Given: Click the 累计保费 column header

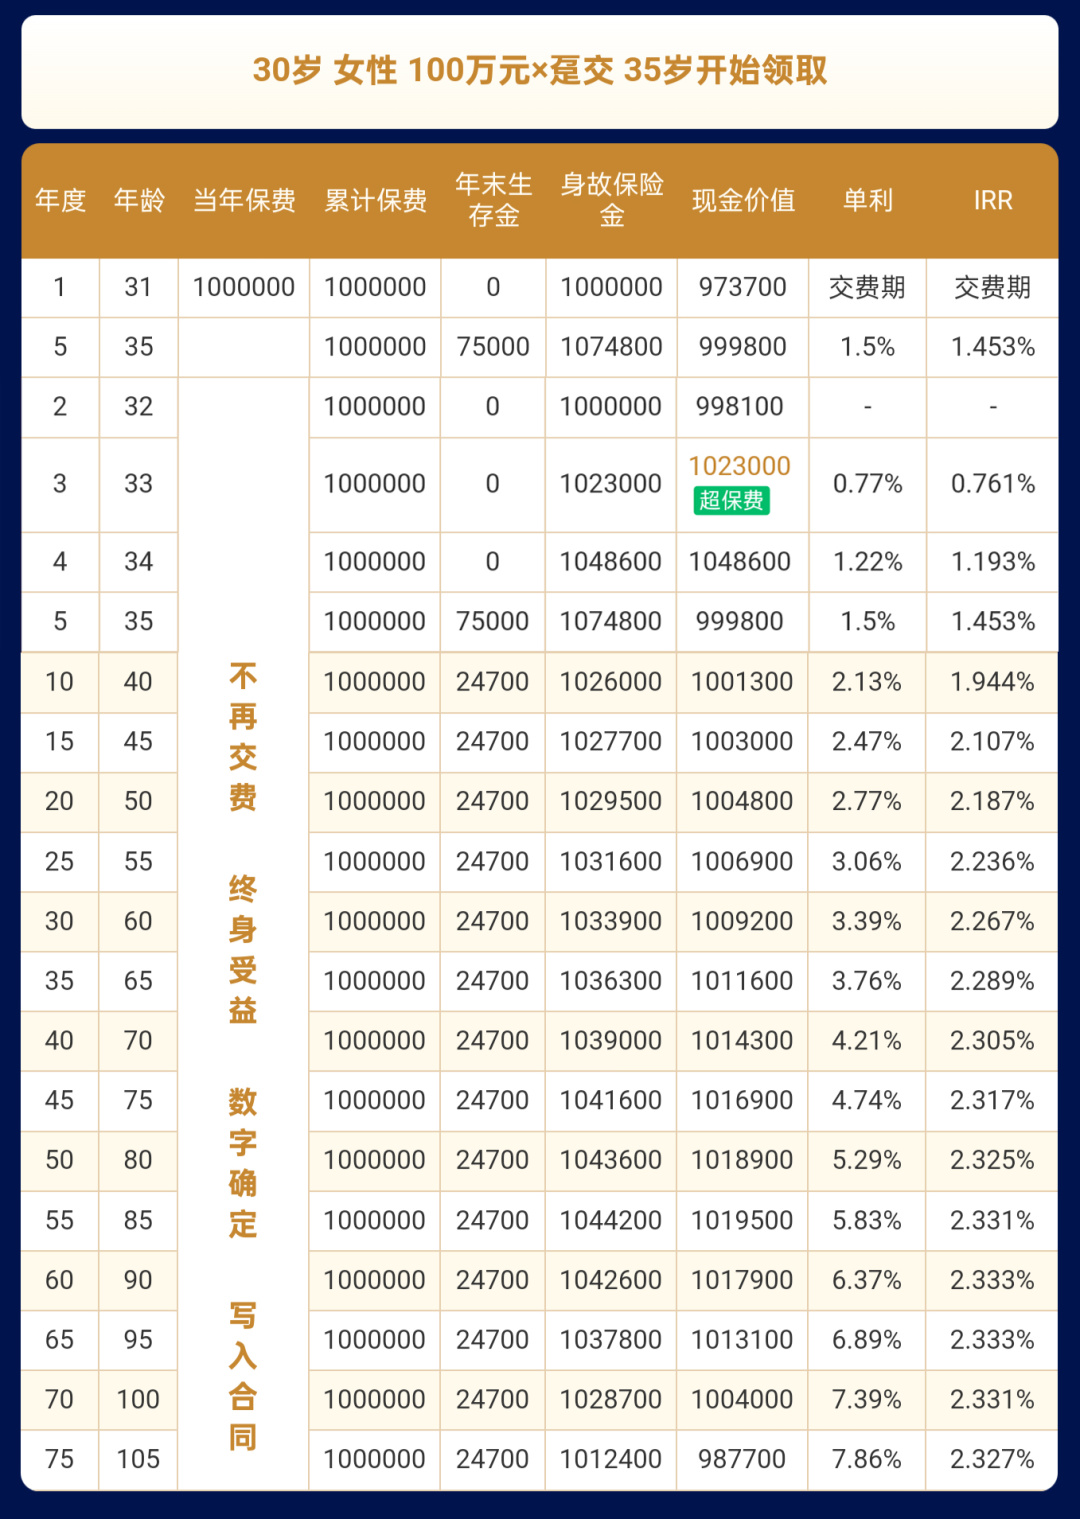Looking at the screenshot, I should point(375,200).
